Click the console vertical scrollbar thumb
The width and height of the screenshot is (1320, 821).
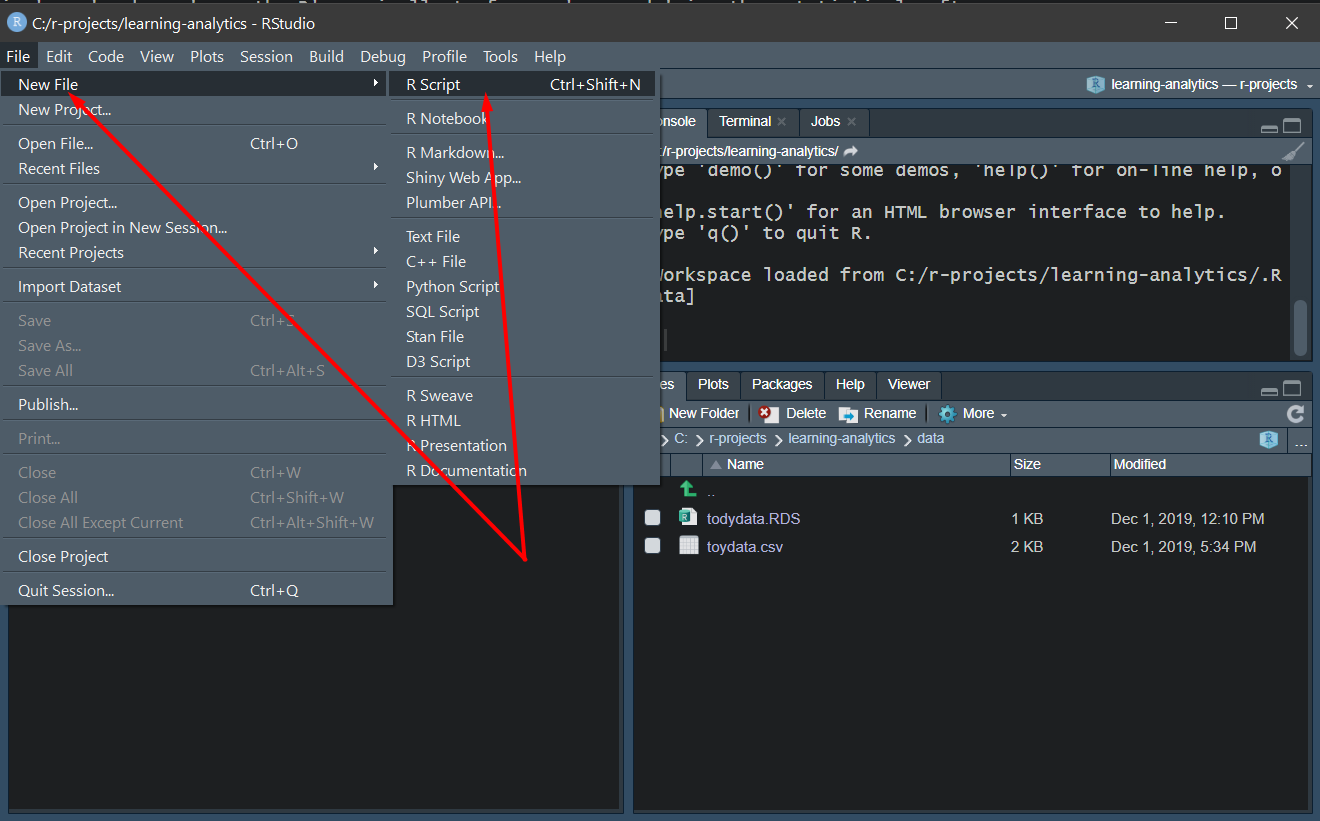point(1300,327)
